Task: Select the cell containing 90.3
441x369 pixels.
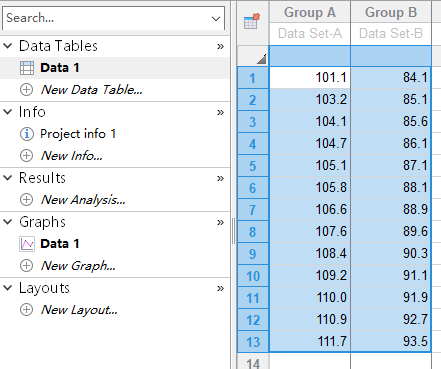Action: (391, 254)
